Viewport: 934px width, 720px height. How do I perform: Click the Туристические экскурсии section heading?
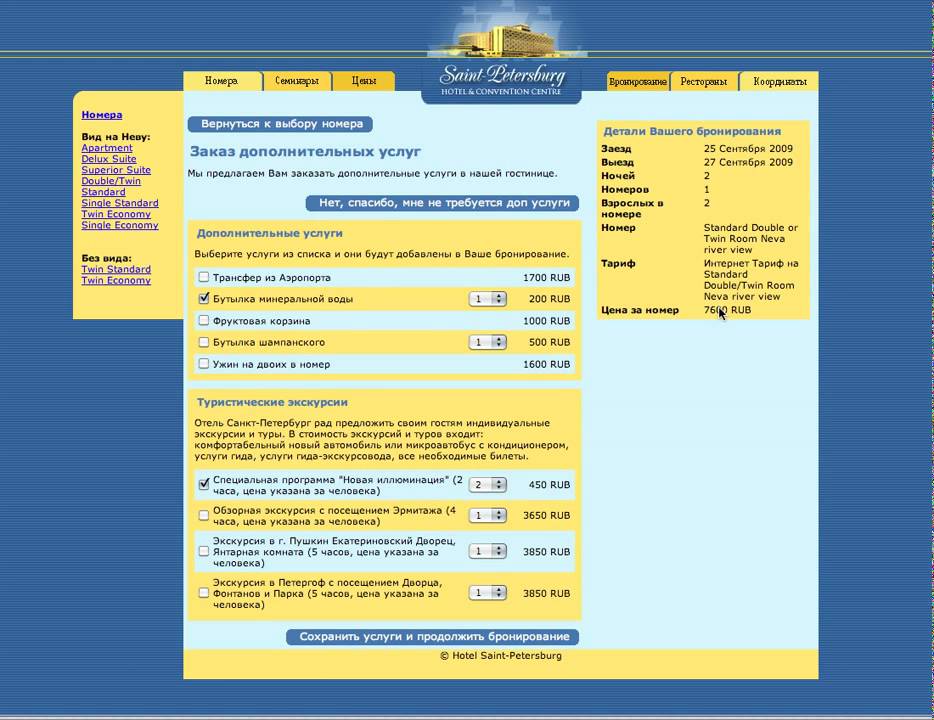pos(272,403)
